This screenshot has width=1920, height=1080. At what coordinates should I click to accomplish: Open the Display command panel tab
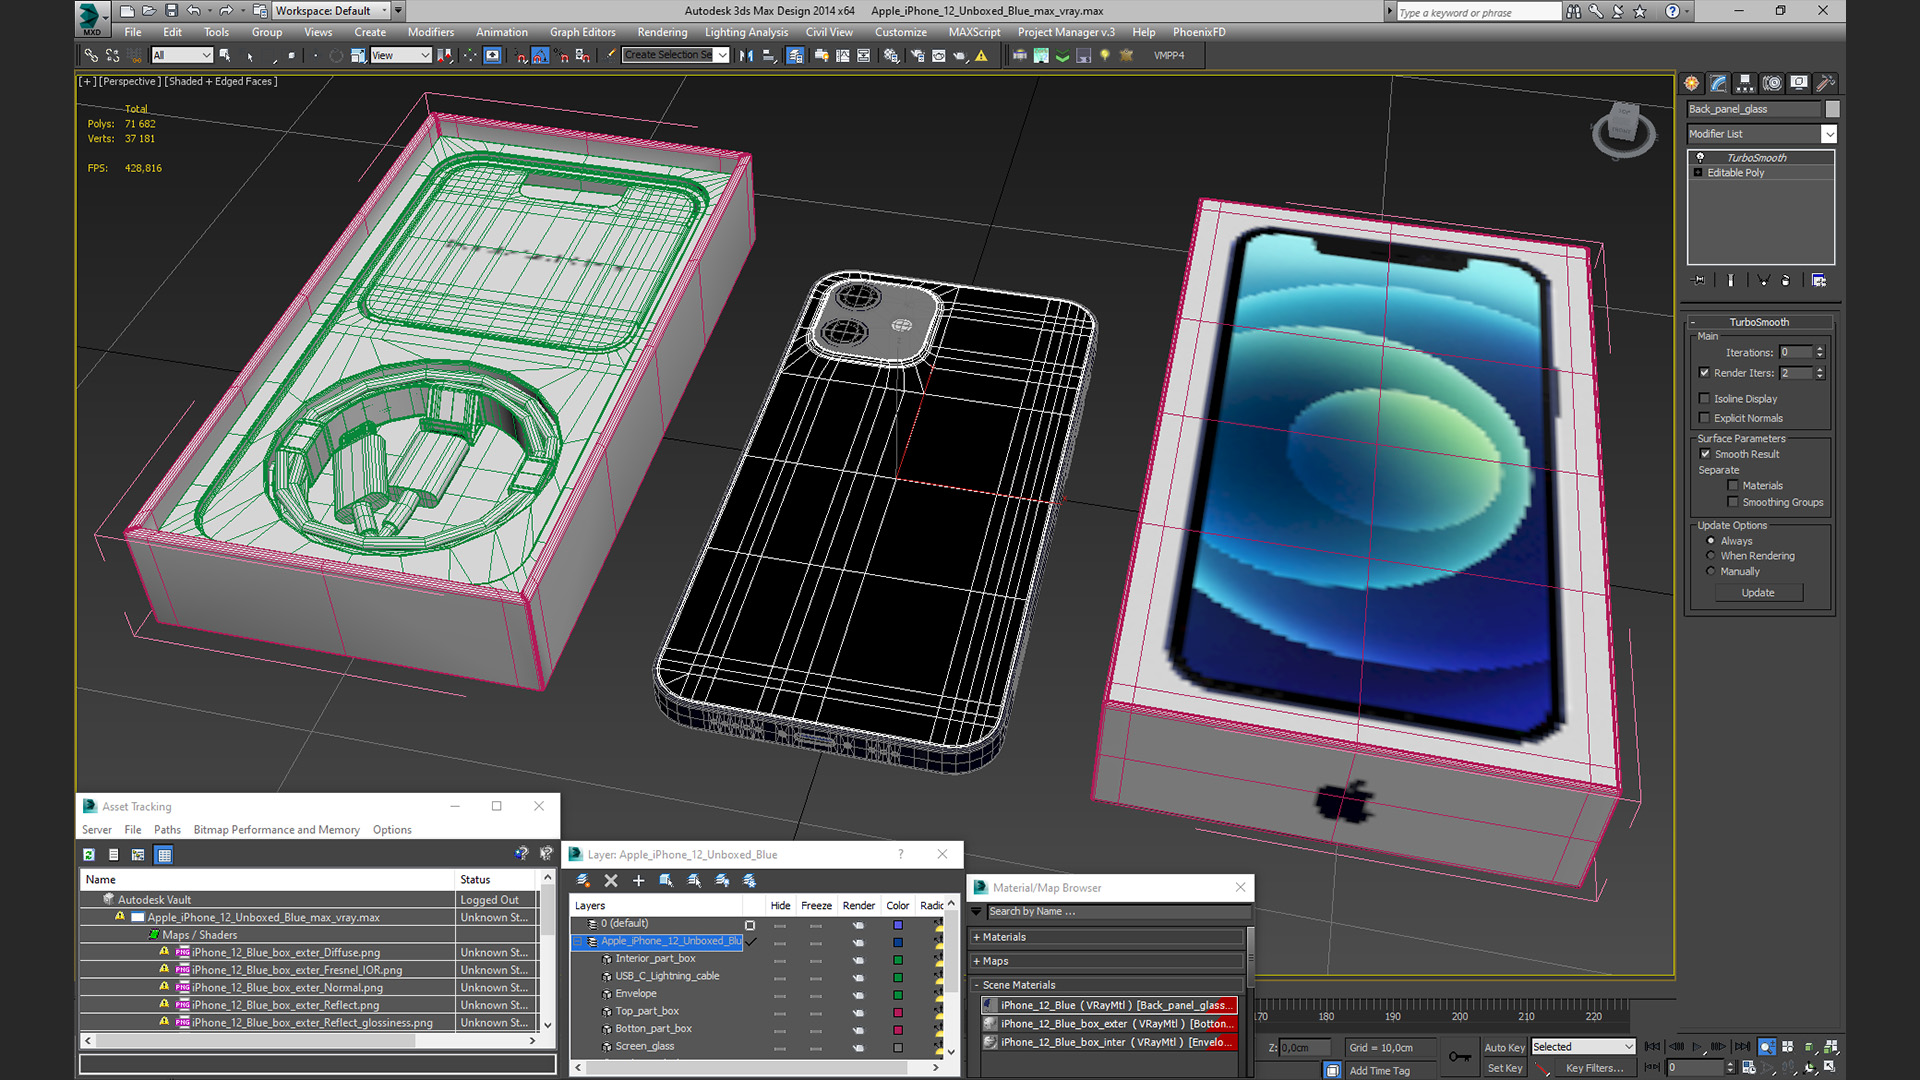[1799, 83]
